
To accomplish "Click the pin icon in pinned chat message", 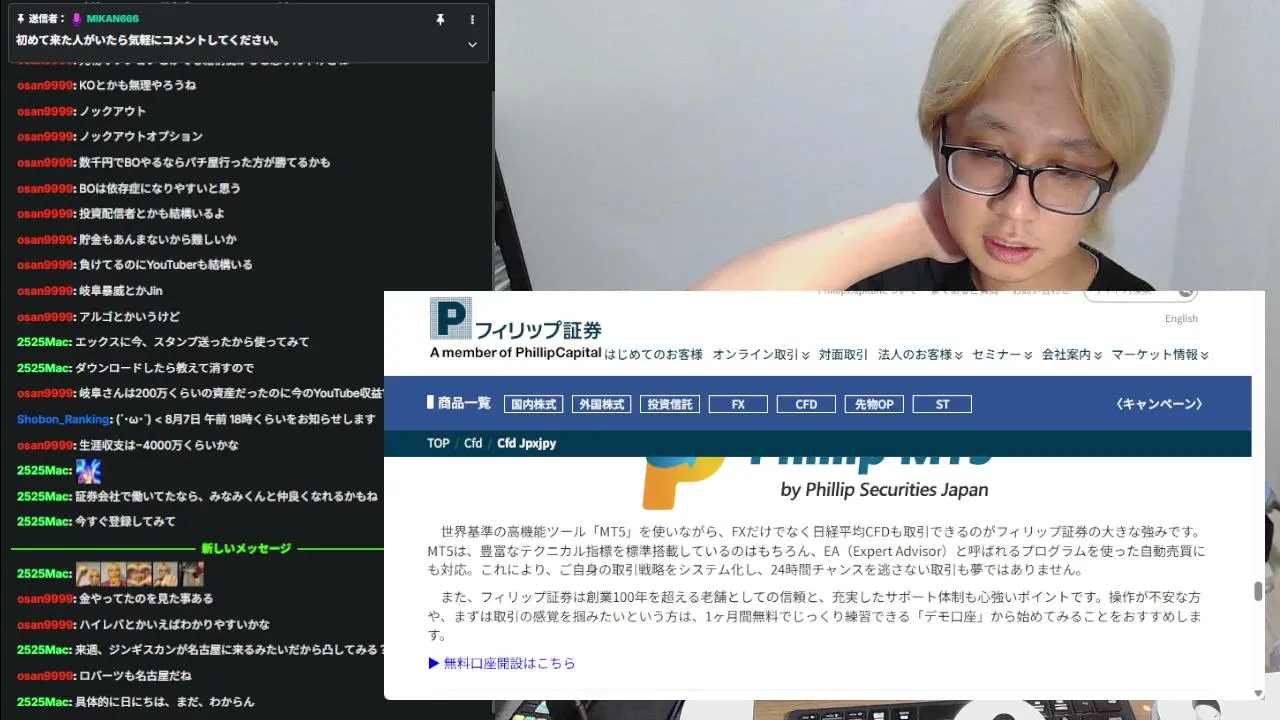I will click(x=440, y=19).
